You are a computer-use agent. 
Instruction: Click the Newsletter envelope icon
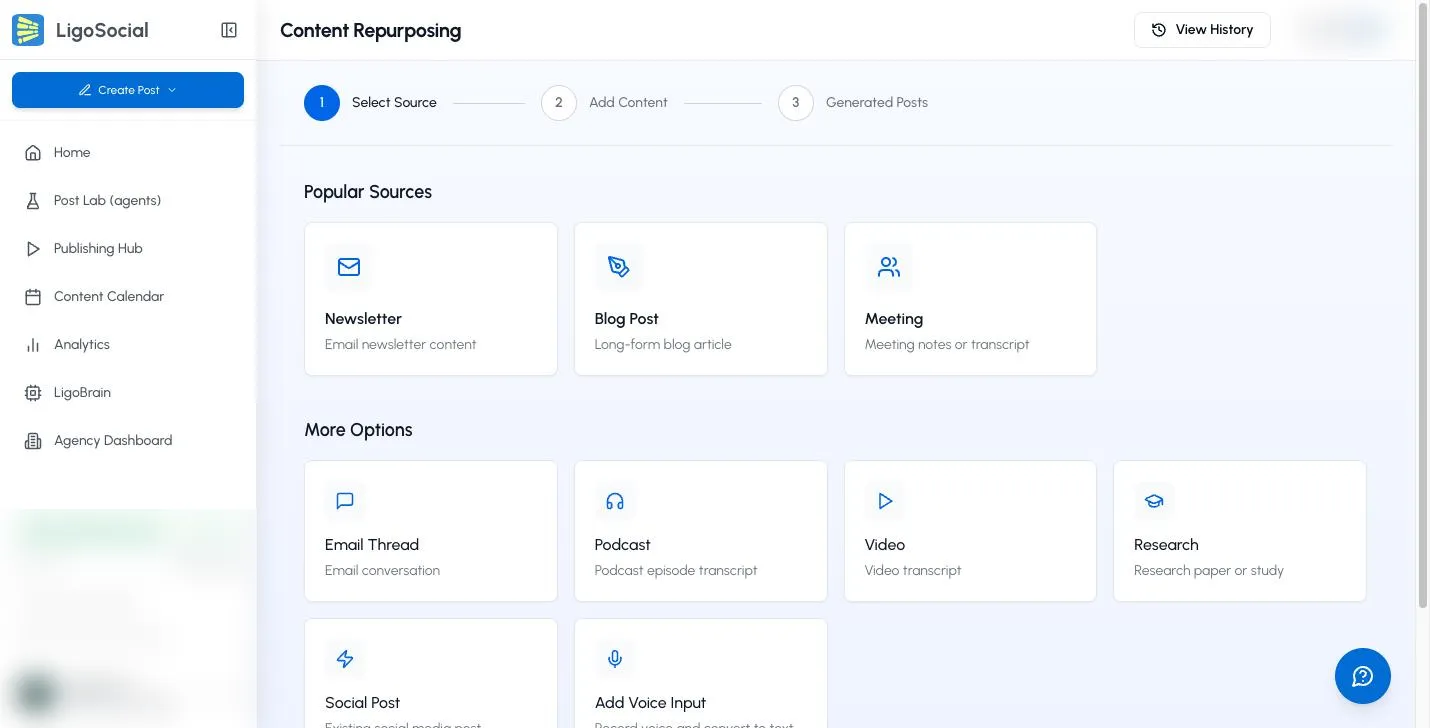(x=349, y=267)
